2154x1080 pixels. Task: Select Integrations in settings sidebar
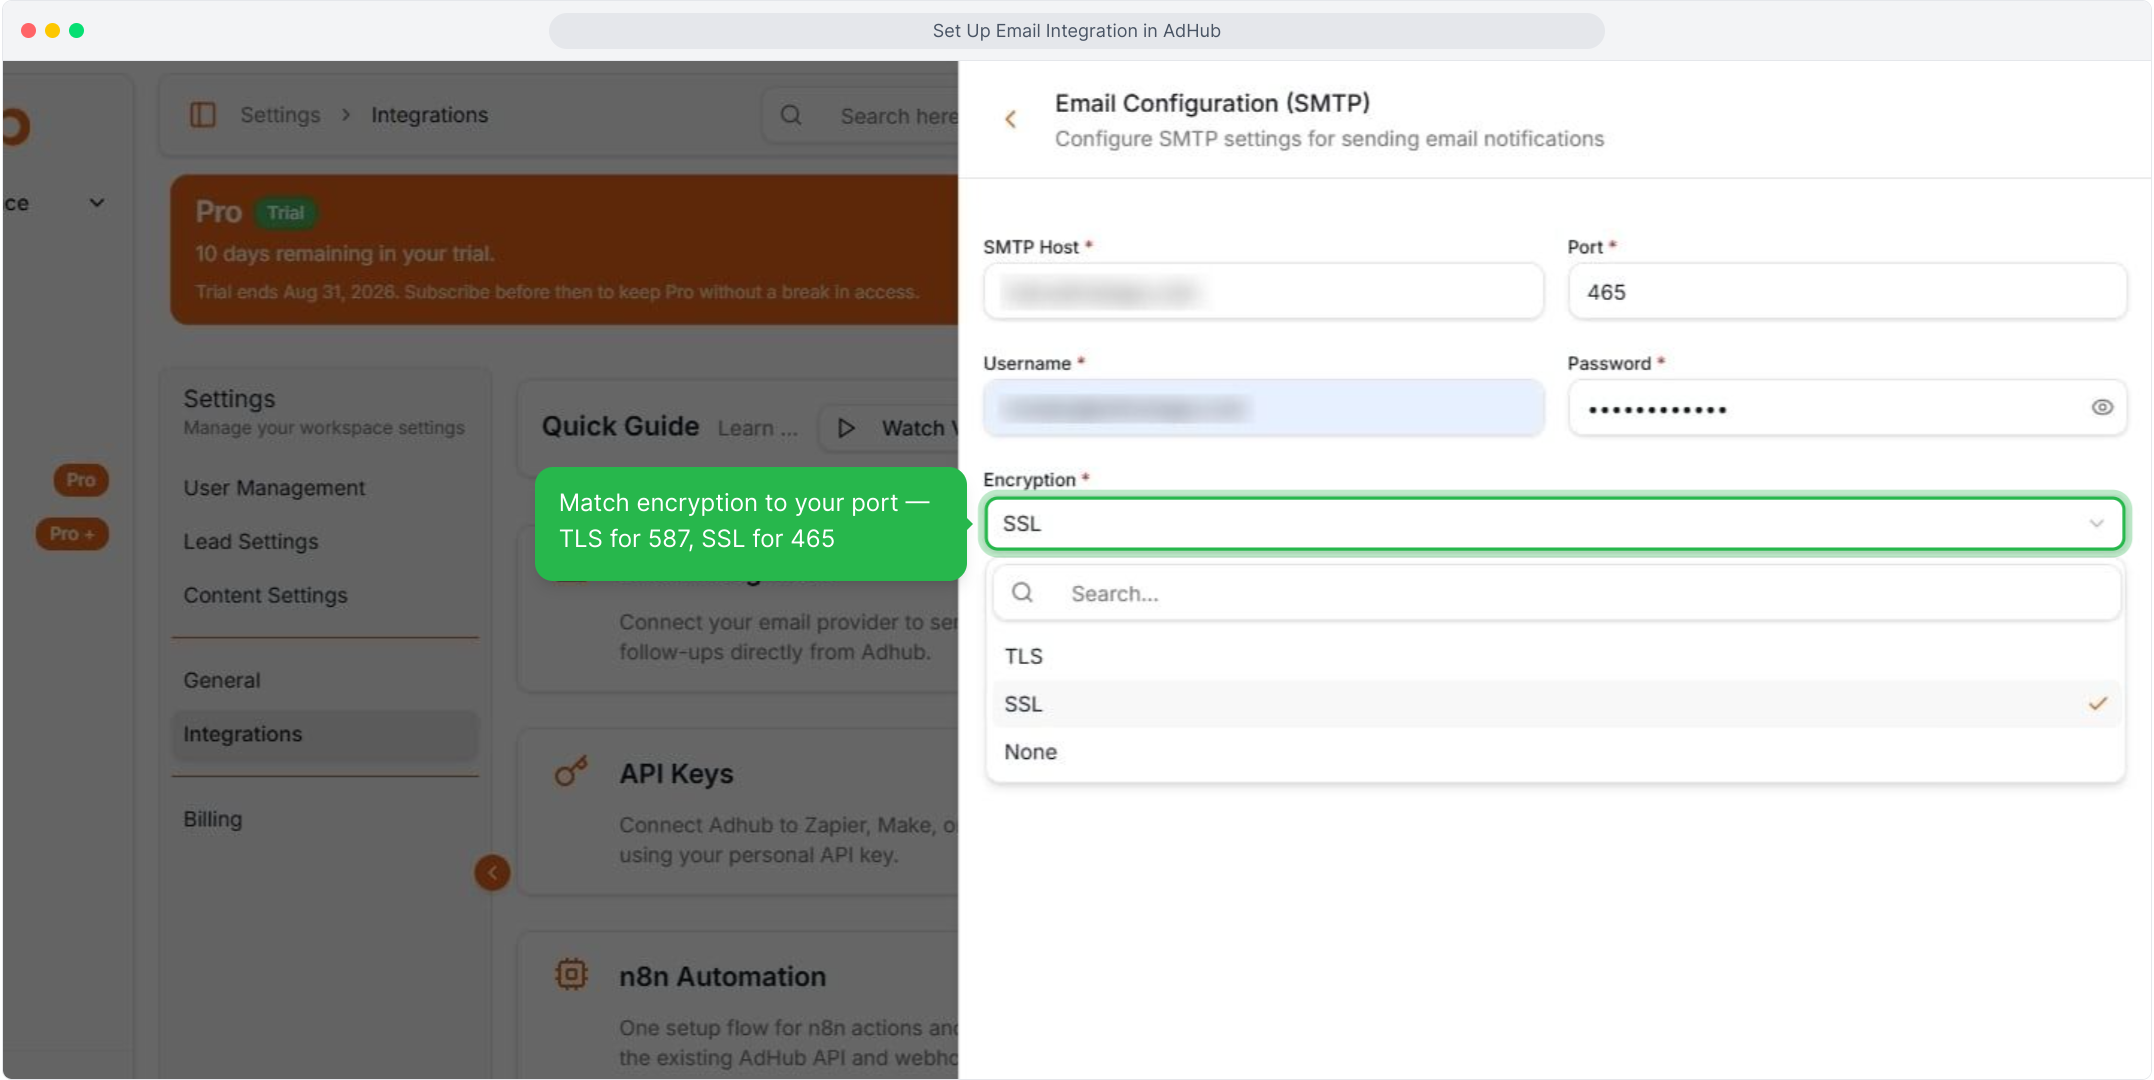coord(325,734)
